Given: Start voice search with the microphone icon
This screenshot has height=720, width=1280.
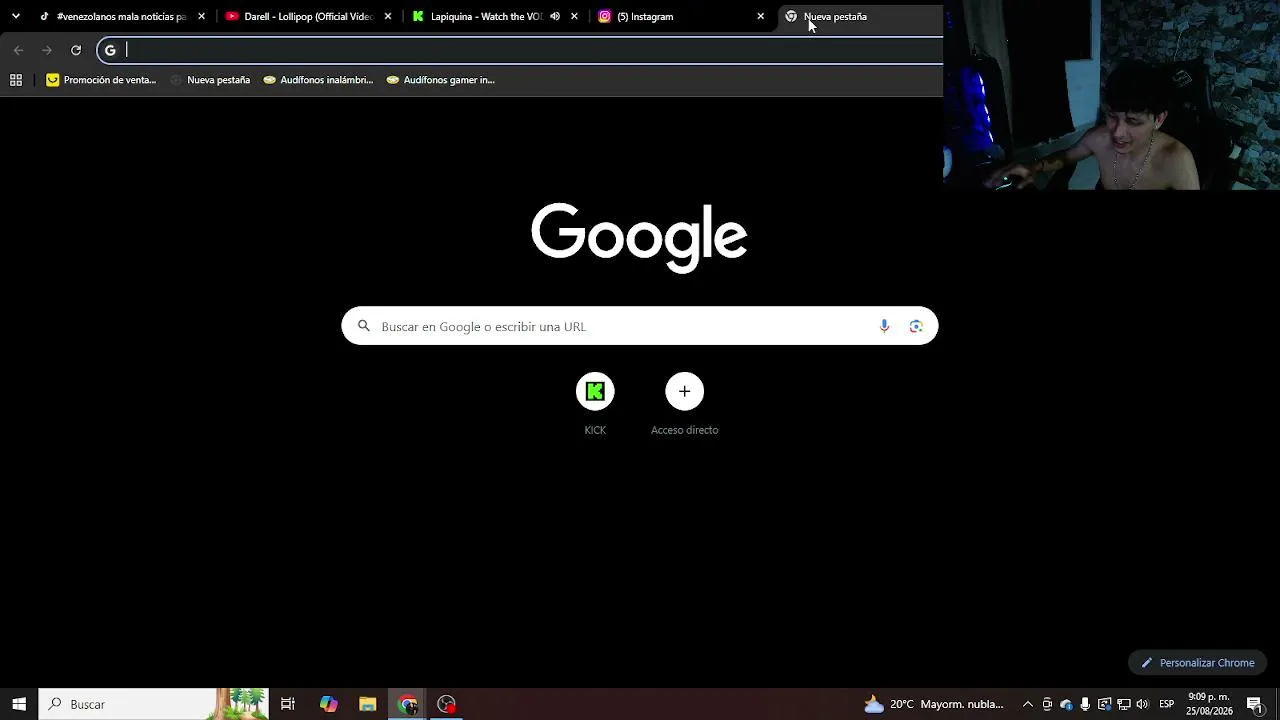Looking at the screenshot, I should click(884, 326).
